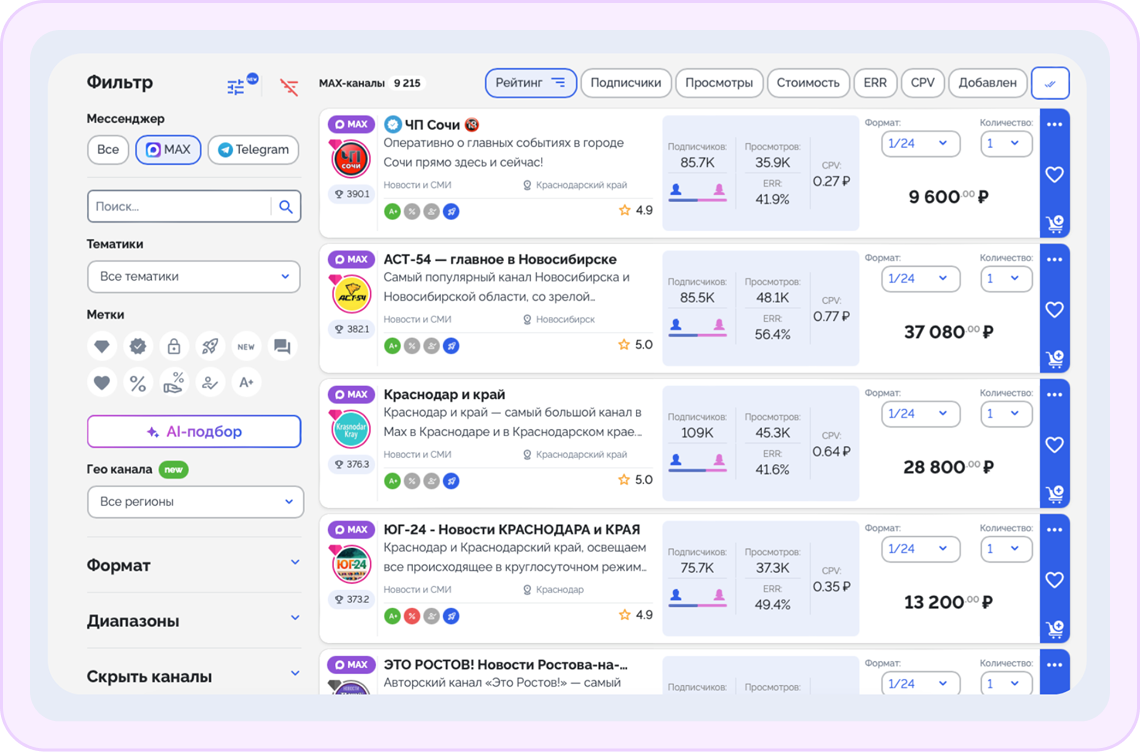This screenshot has width=1140, height=752.
Task: Select the Все messenger option
Action: coord(108,150)
